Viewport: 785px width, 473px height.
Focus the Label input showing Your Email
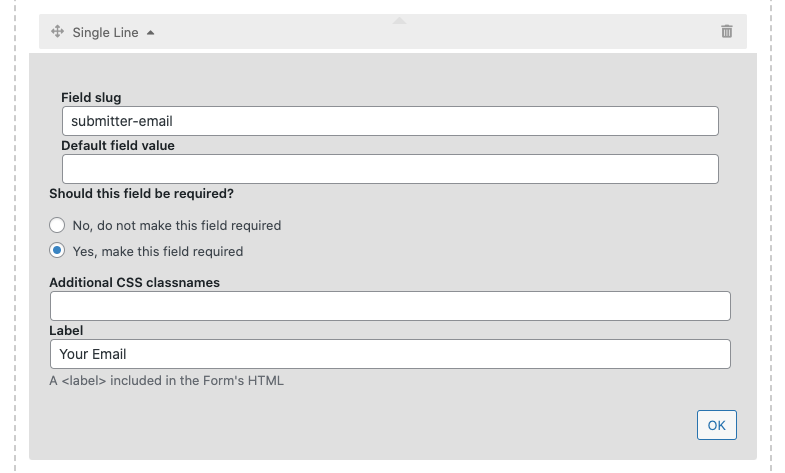coord(390,354)
